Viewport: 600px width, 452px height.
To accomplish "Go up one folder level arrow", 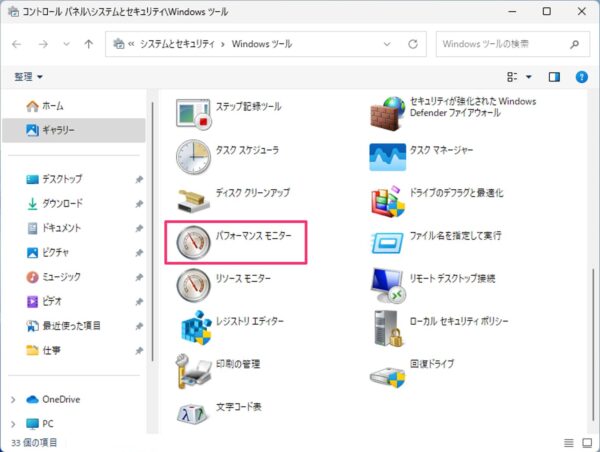I will coord(89,44).
